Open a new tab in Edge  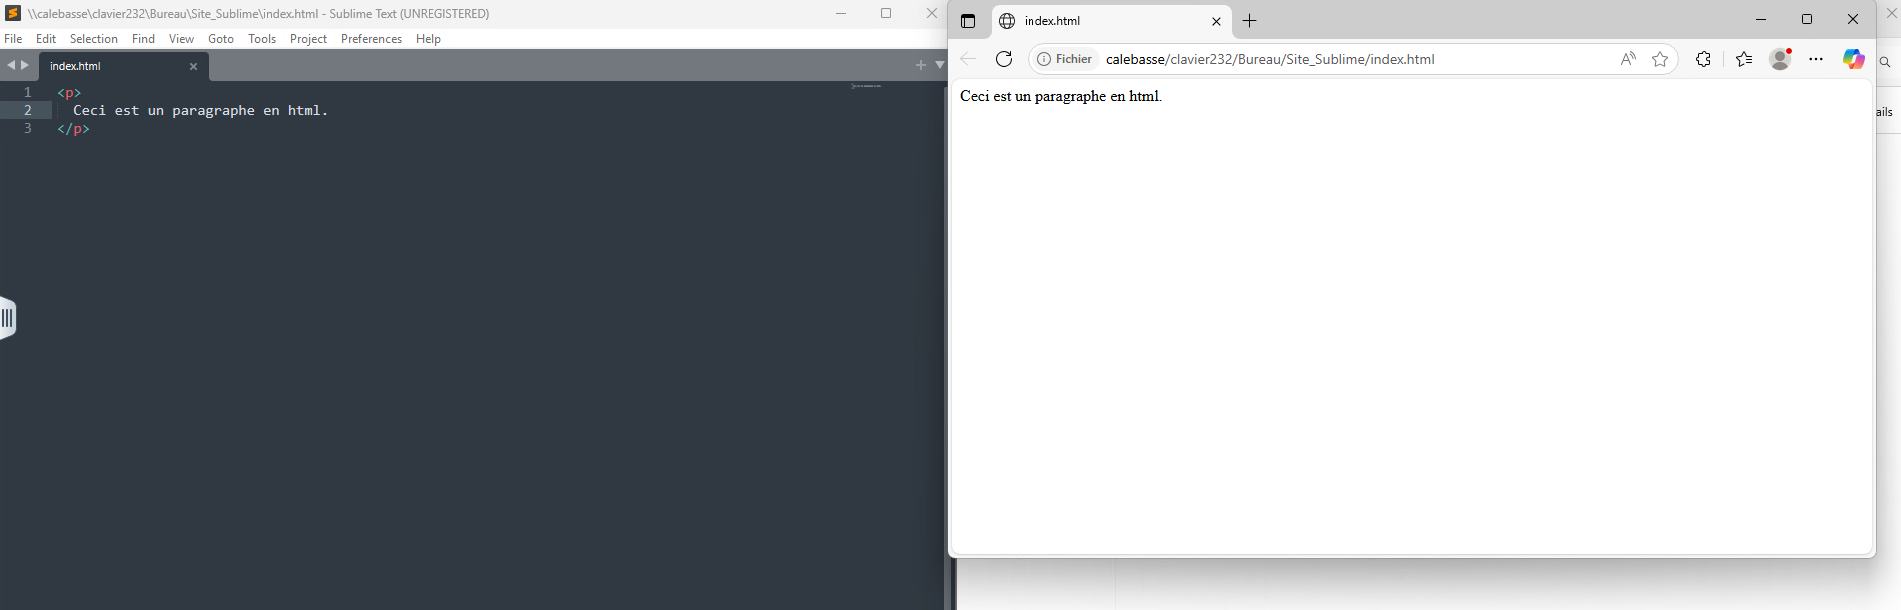point(1249,21)
